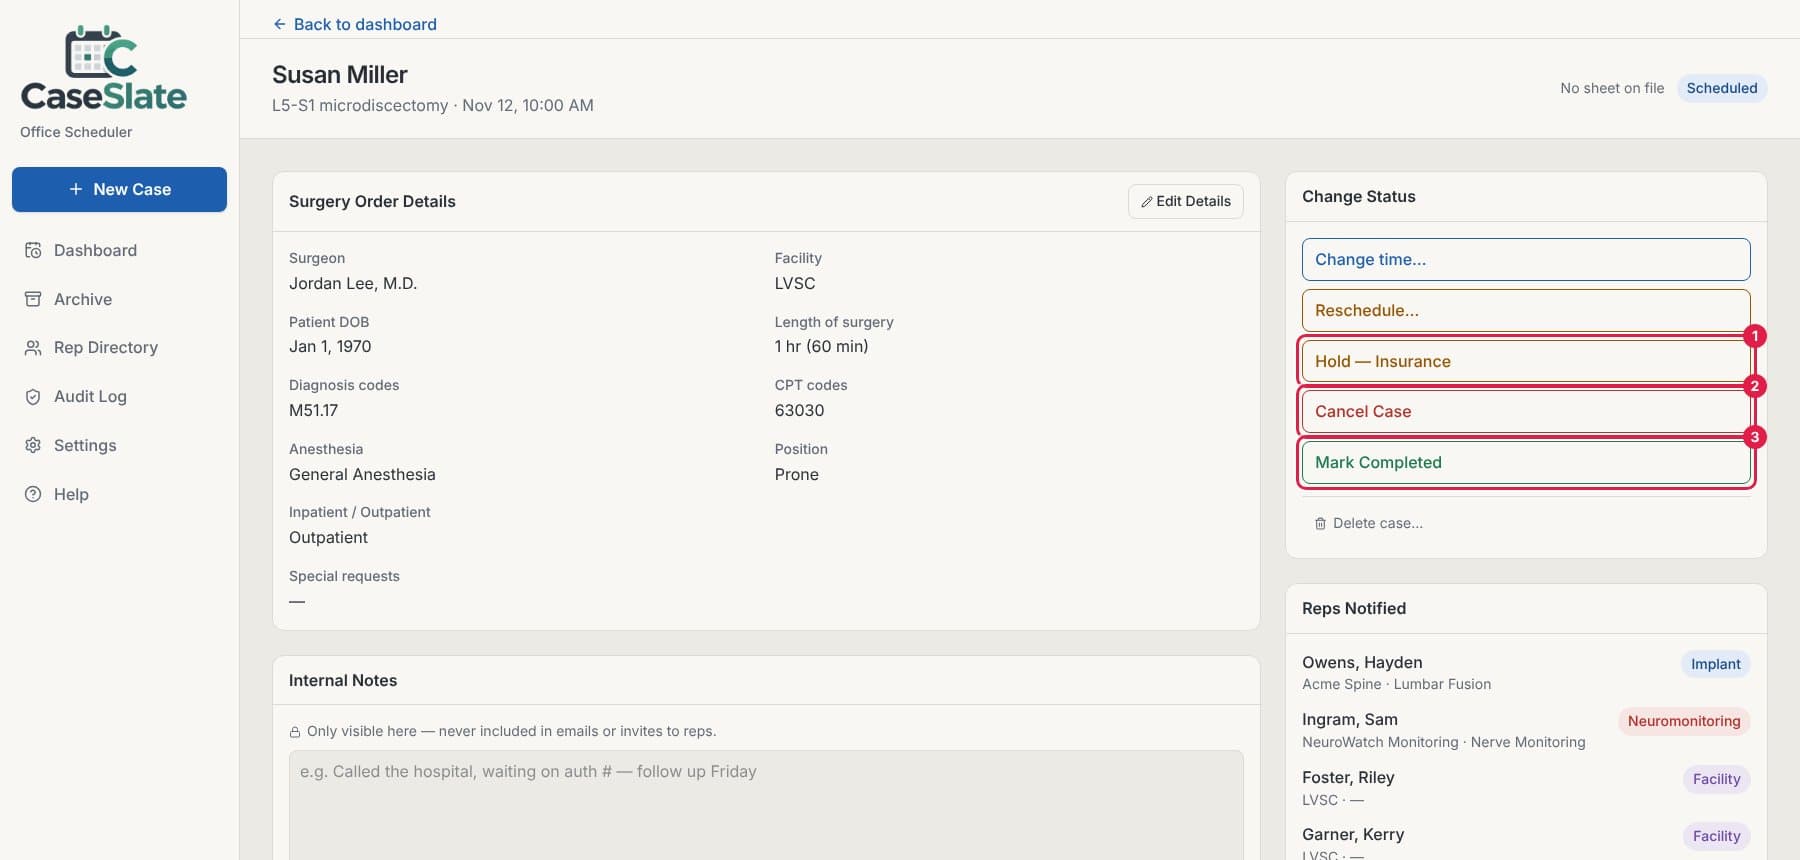Image resolution: width=1800 pixels, height=860 pixels.
Task: Open the Audit Log section
Action: (x=119, y=396)
